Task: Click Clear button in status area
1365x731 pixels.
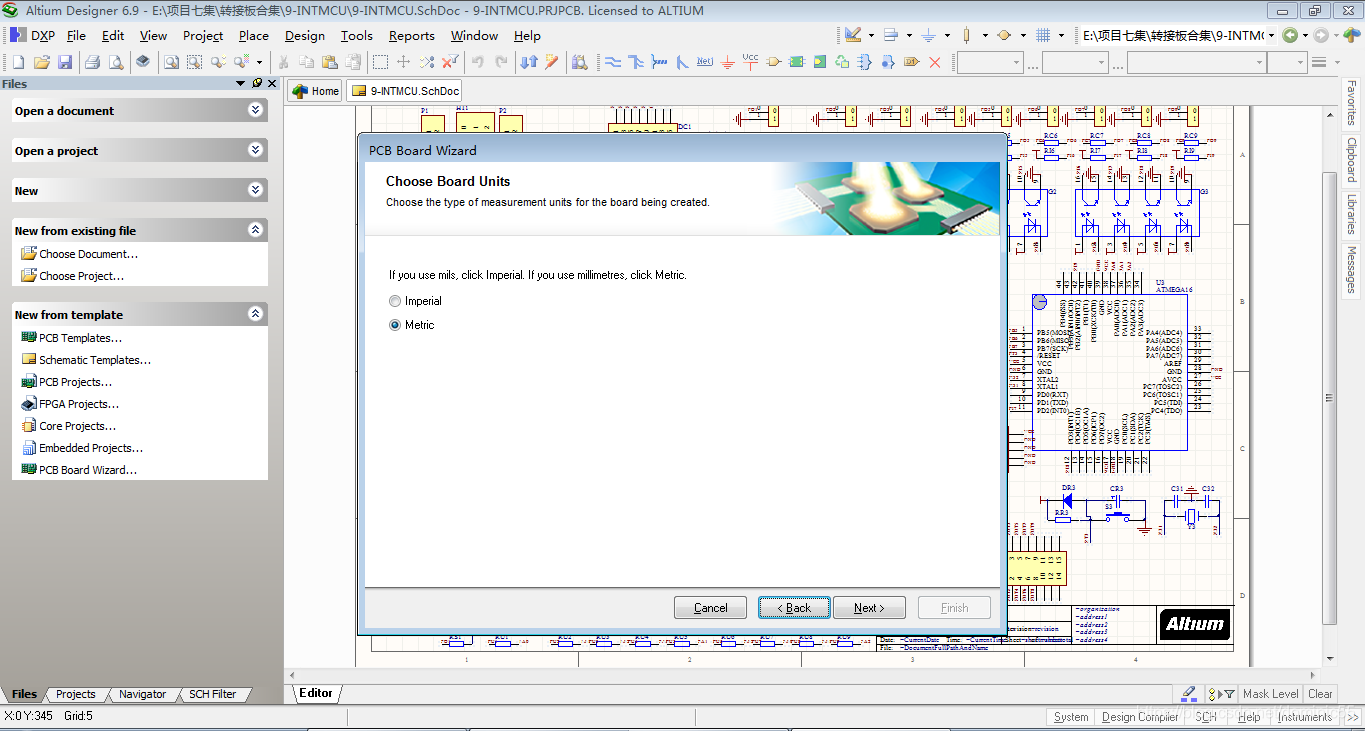Action: click(1320, 694)
